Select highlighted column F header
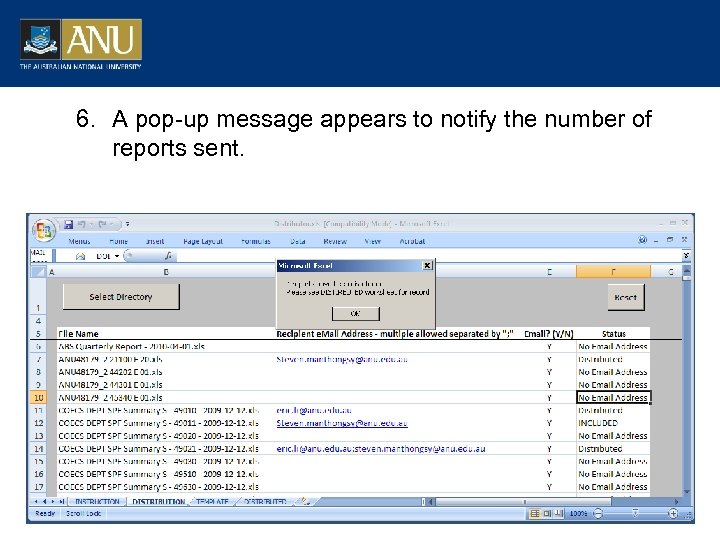Viewport: 720px width, 540px height. [x=613, y=272]
